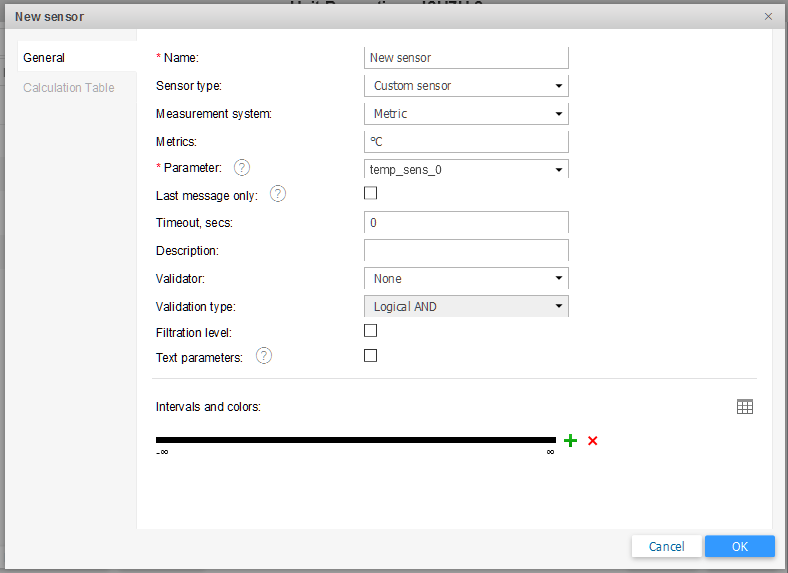Open the Calculation Table tab

[x=69, y=88]
